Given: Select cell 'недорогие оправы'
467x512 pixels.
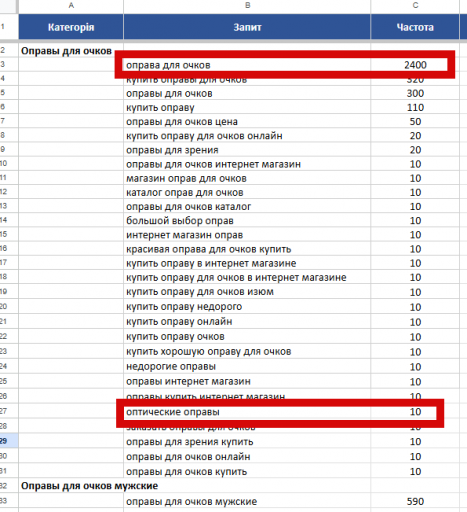Looking at the screenshot, I should tap(247, 366).
